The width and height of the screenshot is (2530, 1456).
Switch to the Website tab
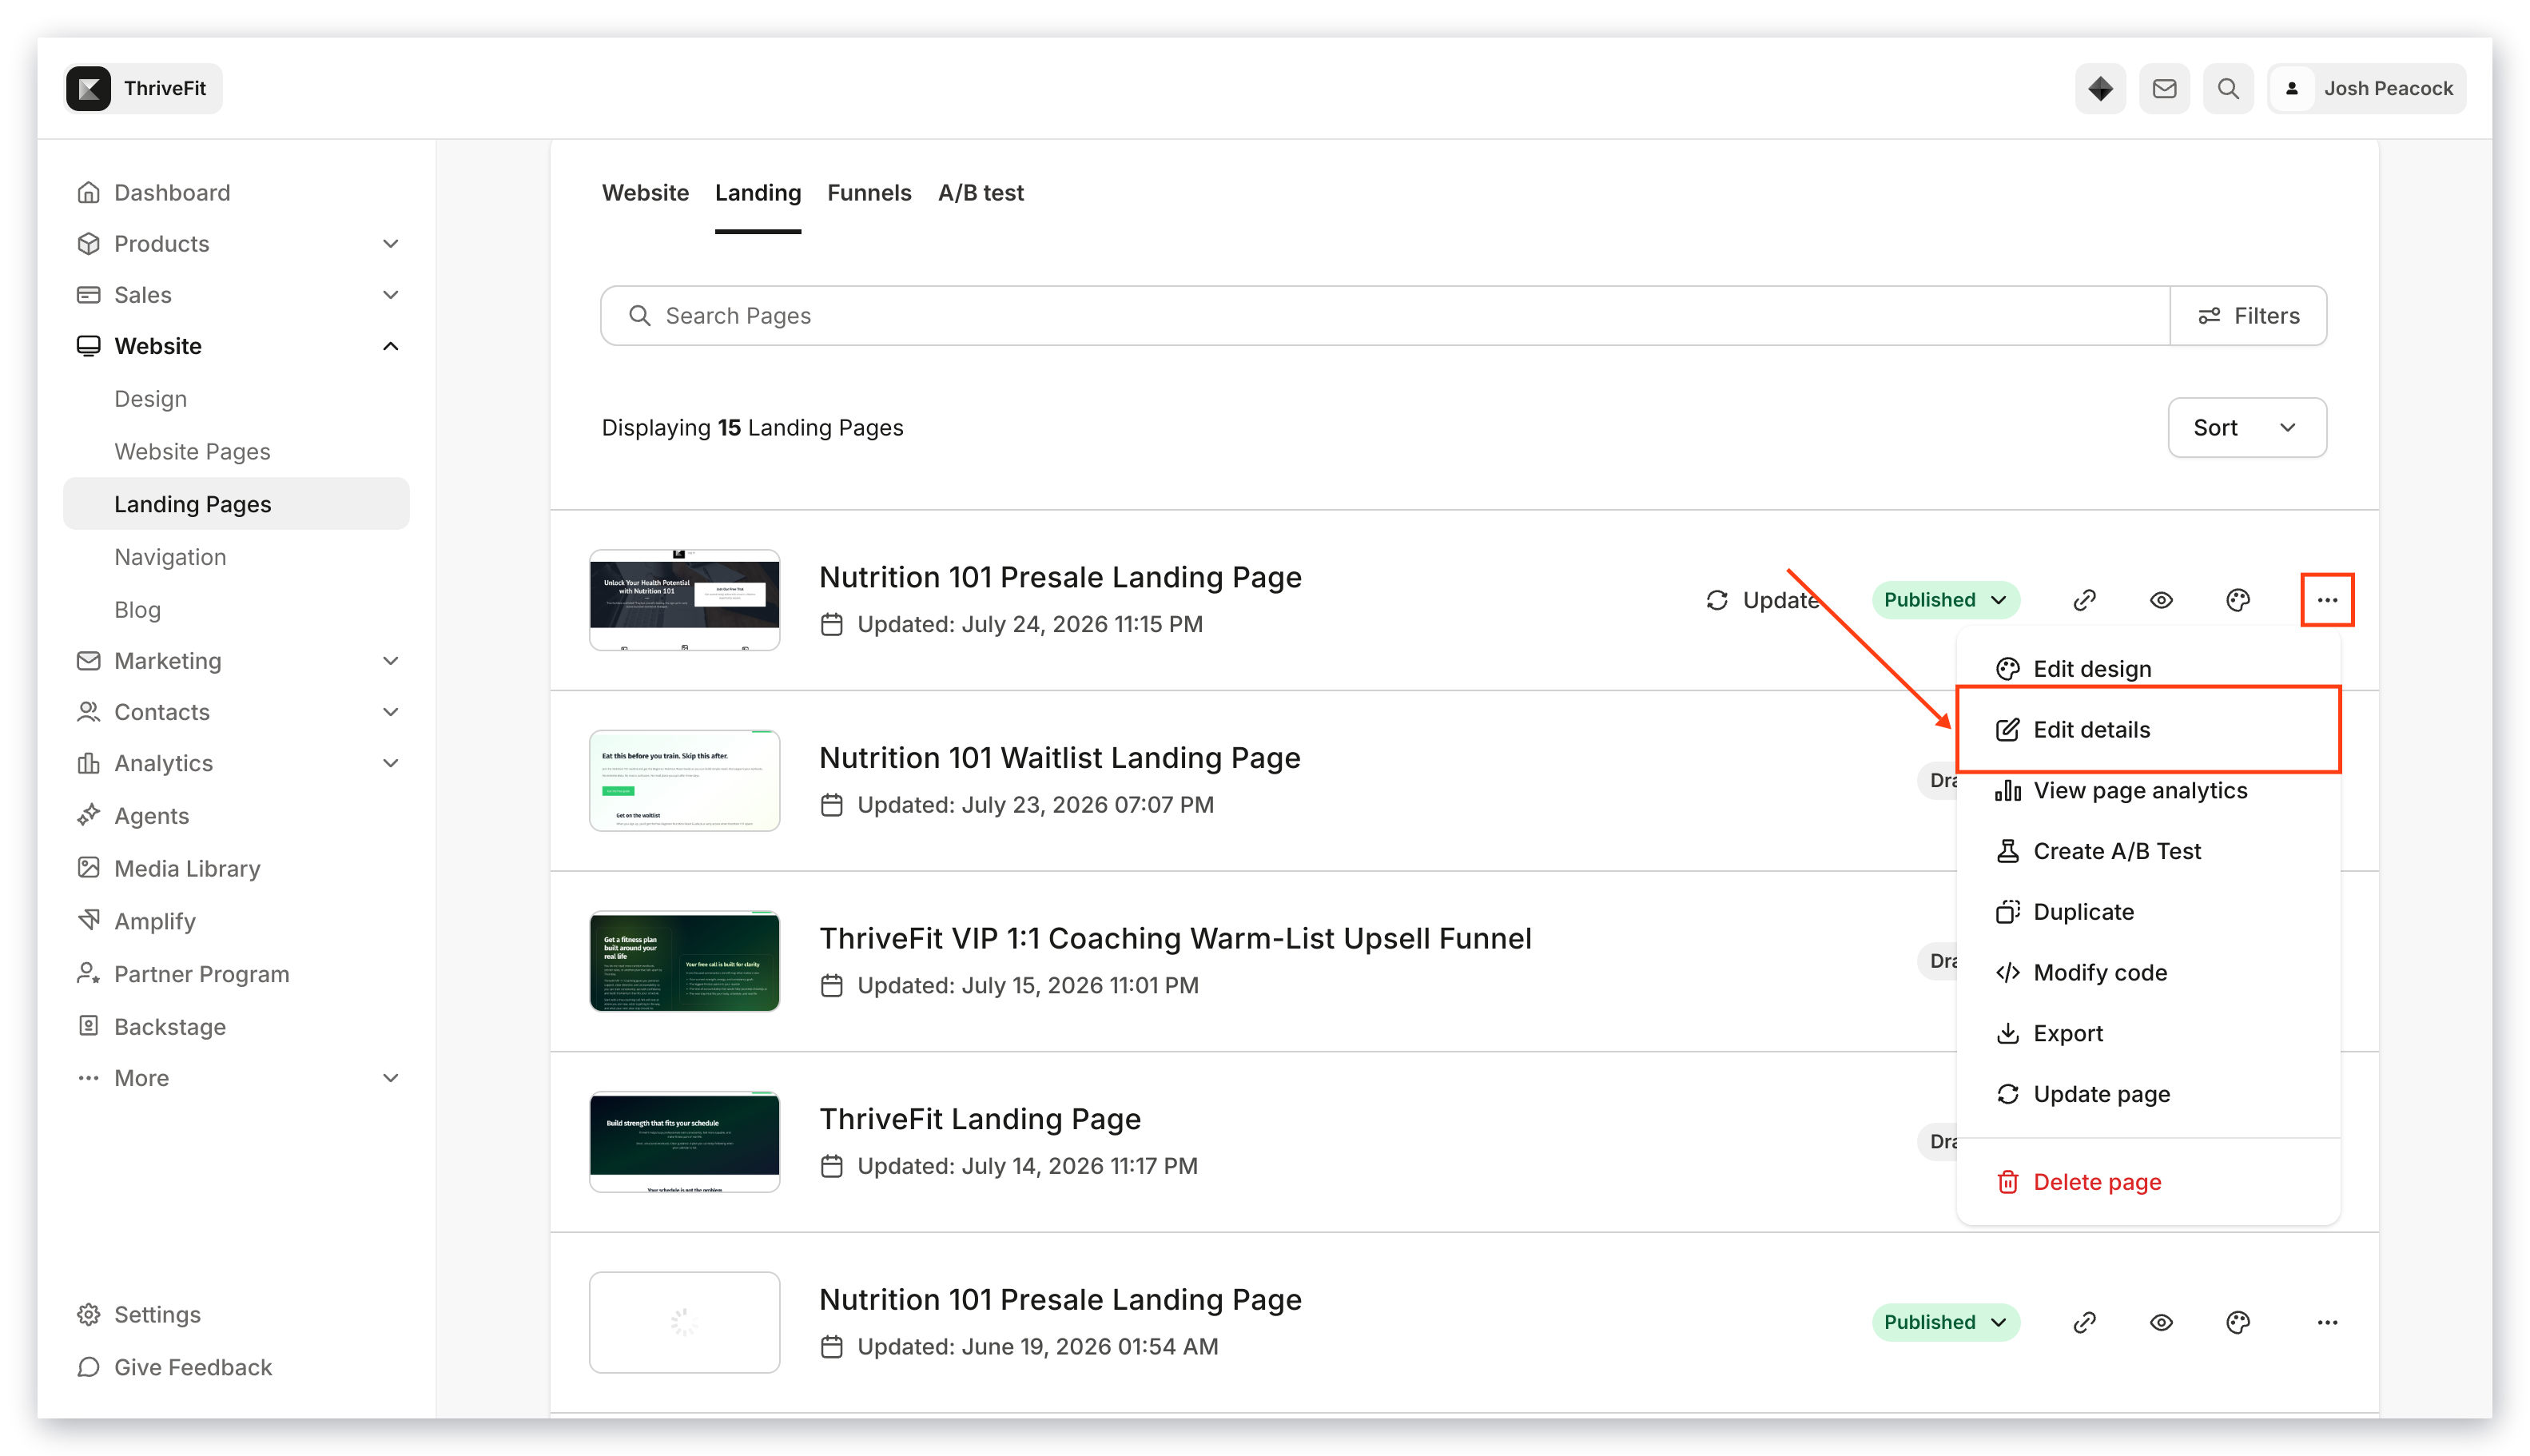(645, 192)
